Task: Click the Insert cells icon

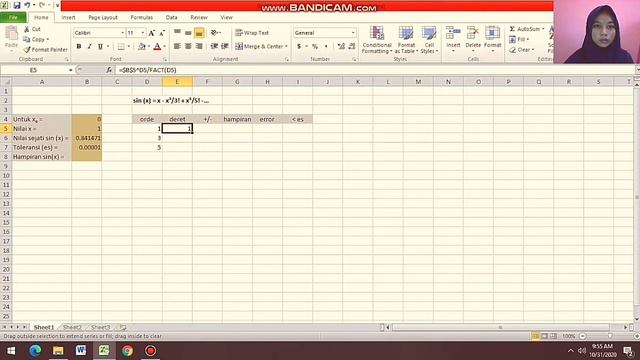Action: click(x=453, y=33)
